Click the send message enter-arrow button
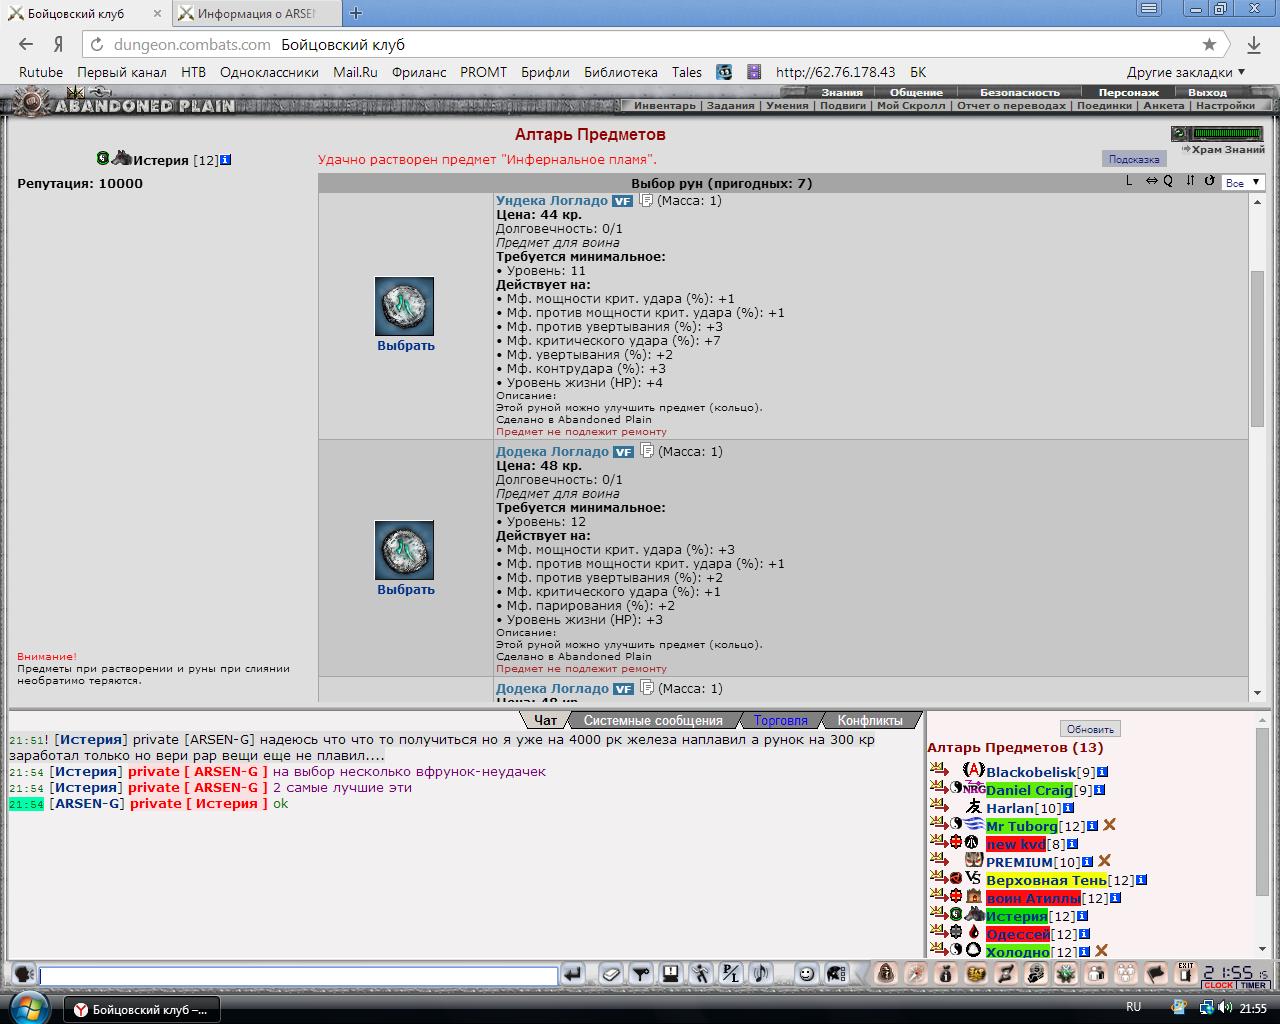 pyautogui.click(x=573, y=974)
